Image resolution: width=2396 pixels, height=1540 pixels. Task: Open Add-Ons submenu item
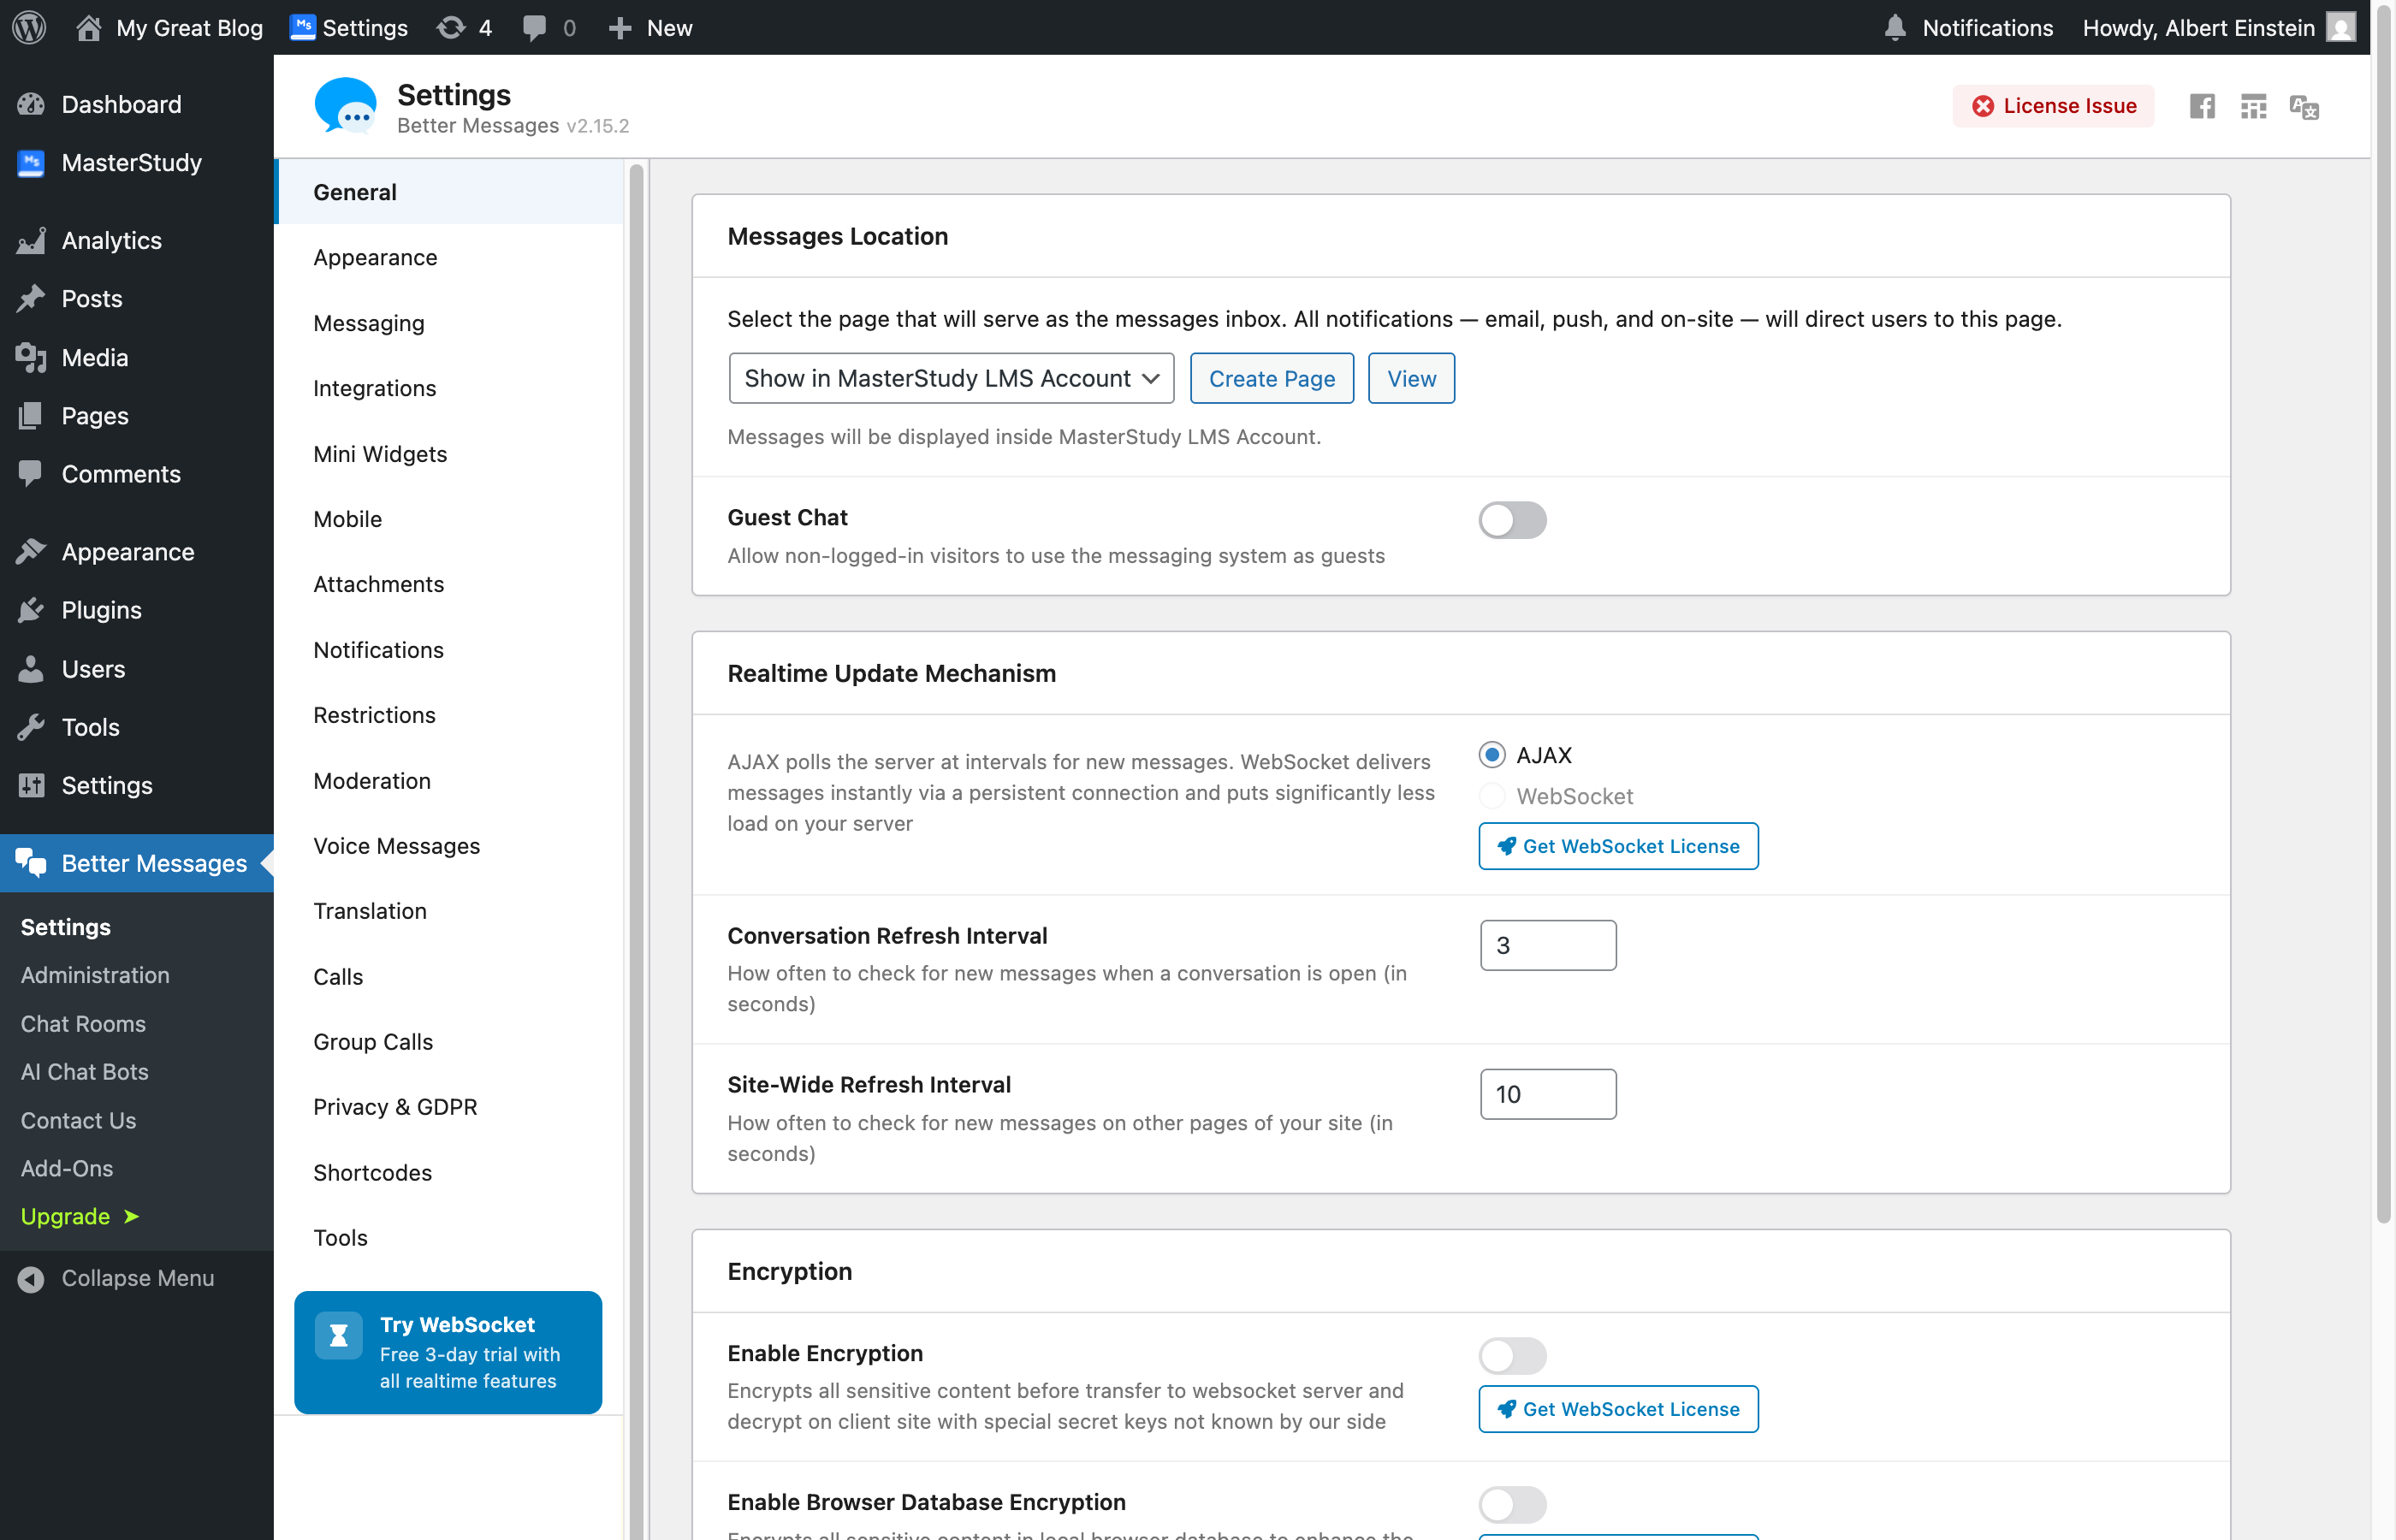click(67, 1168)
